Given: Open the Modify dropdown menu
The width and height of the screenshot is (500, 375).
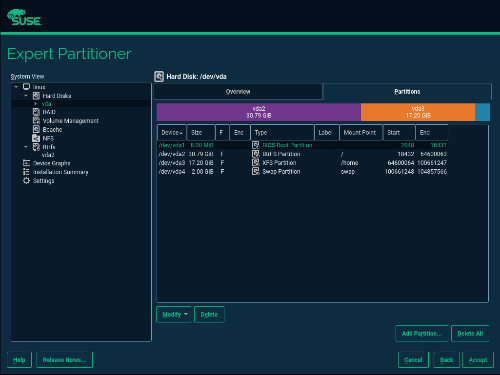Looking at the screenshot, I should [x=174, y=314].
